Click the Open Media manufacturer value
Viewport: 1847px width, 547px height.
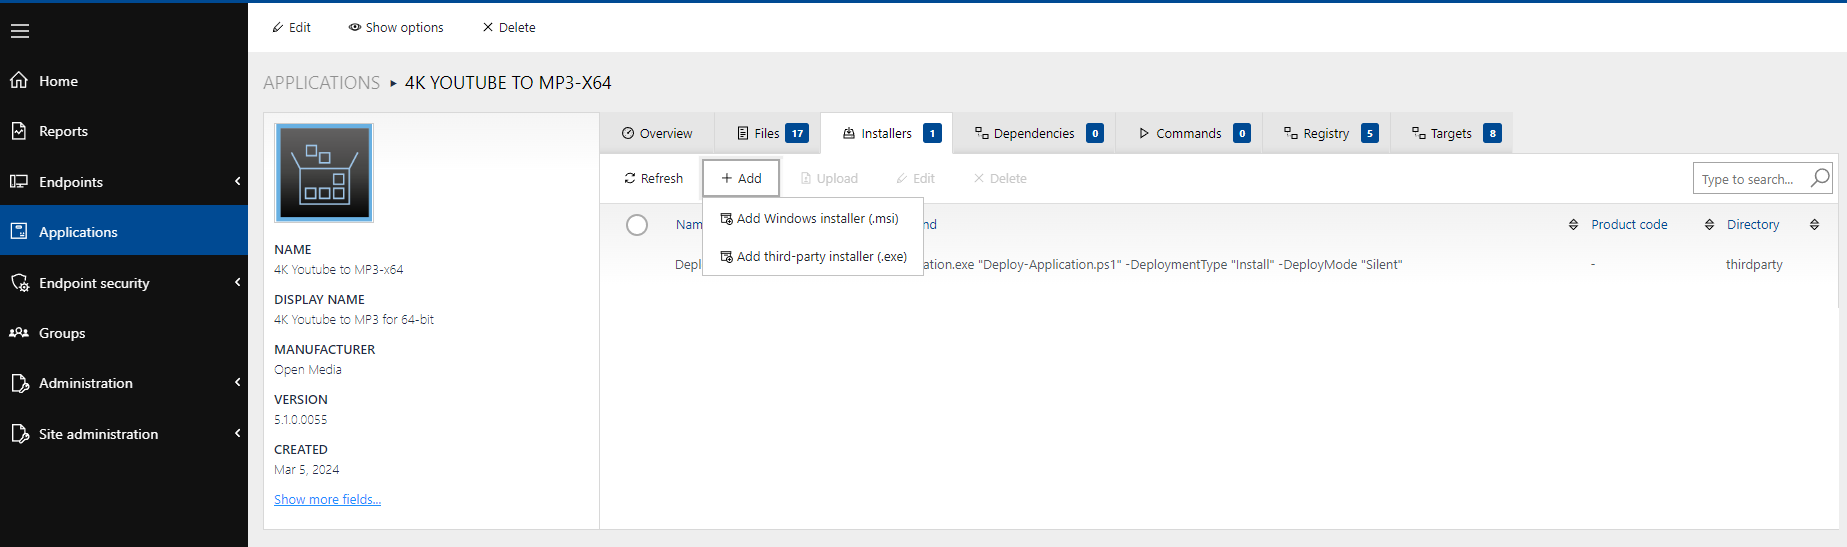(x=308, y=370)
